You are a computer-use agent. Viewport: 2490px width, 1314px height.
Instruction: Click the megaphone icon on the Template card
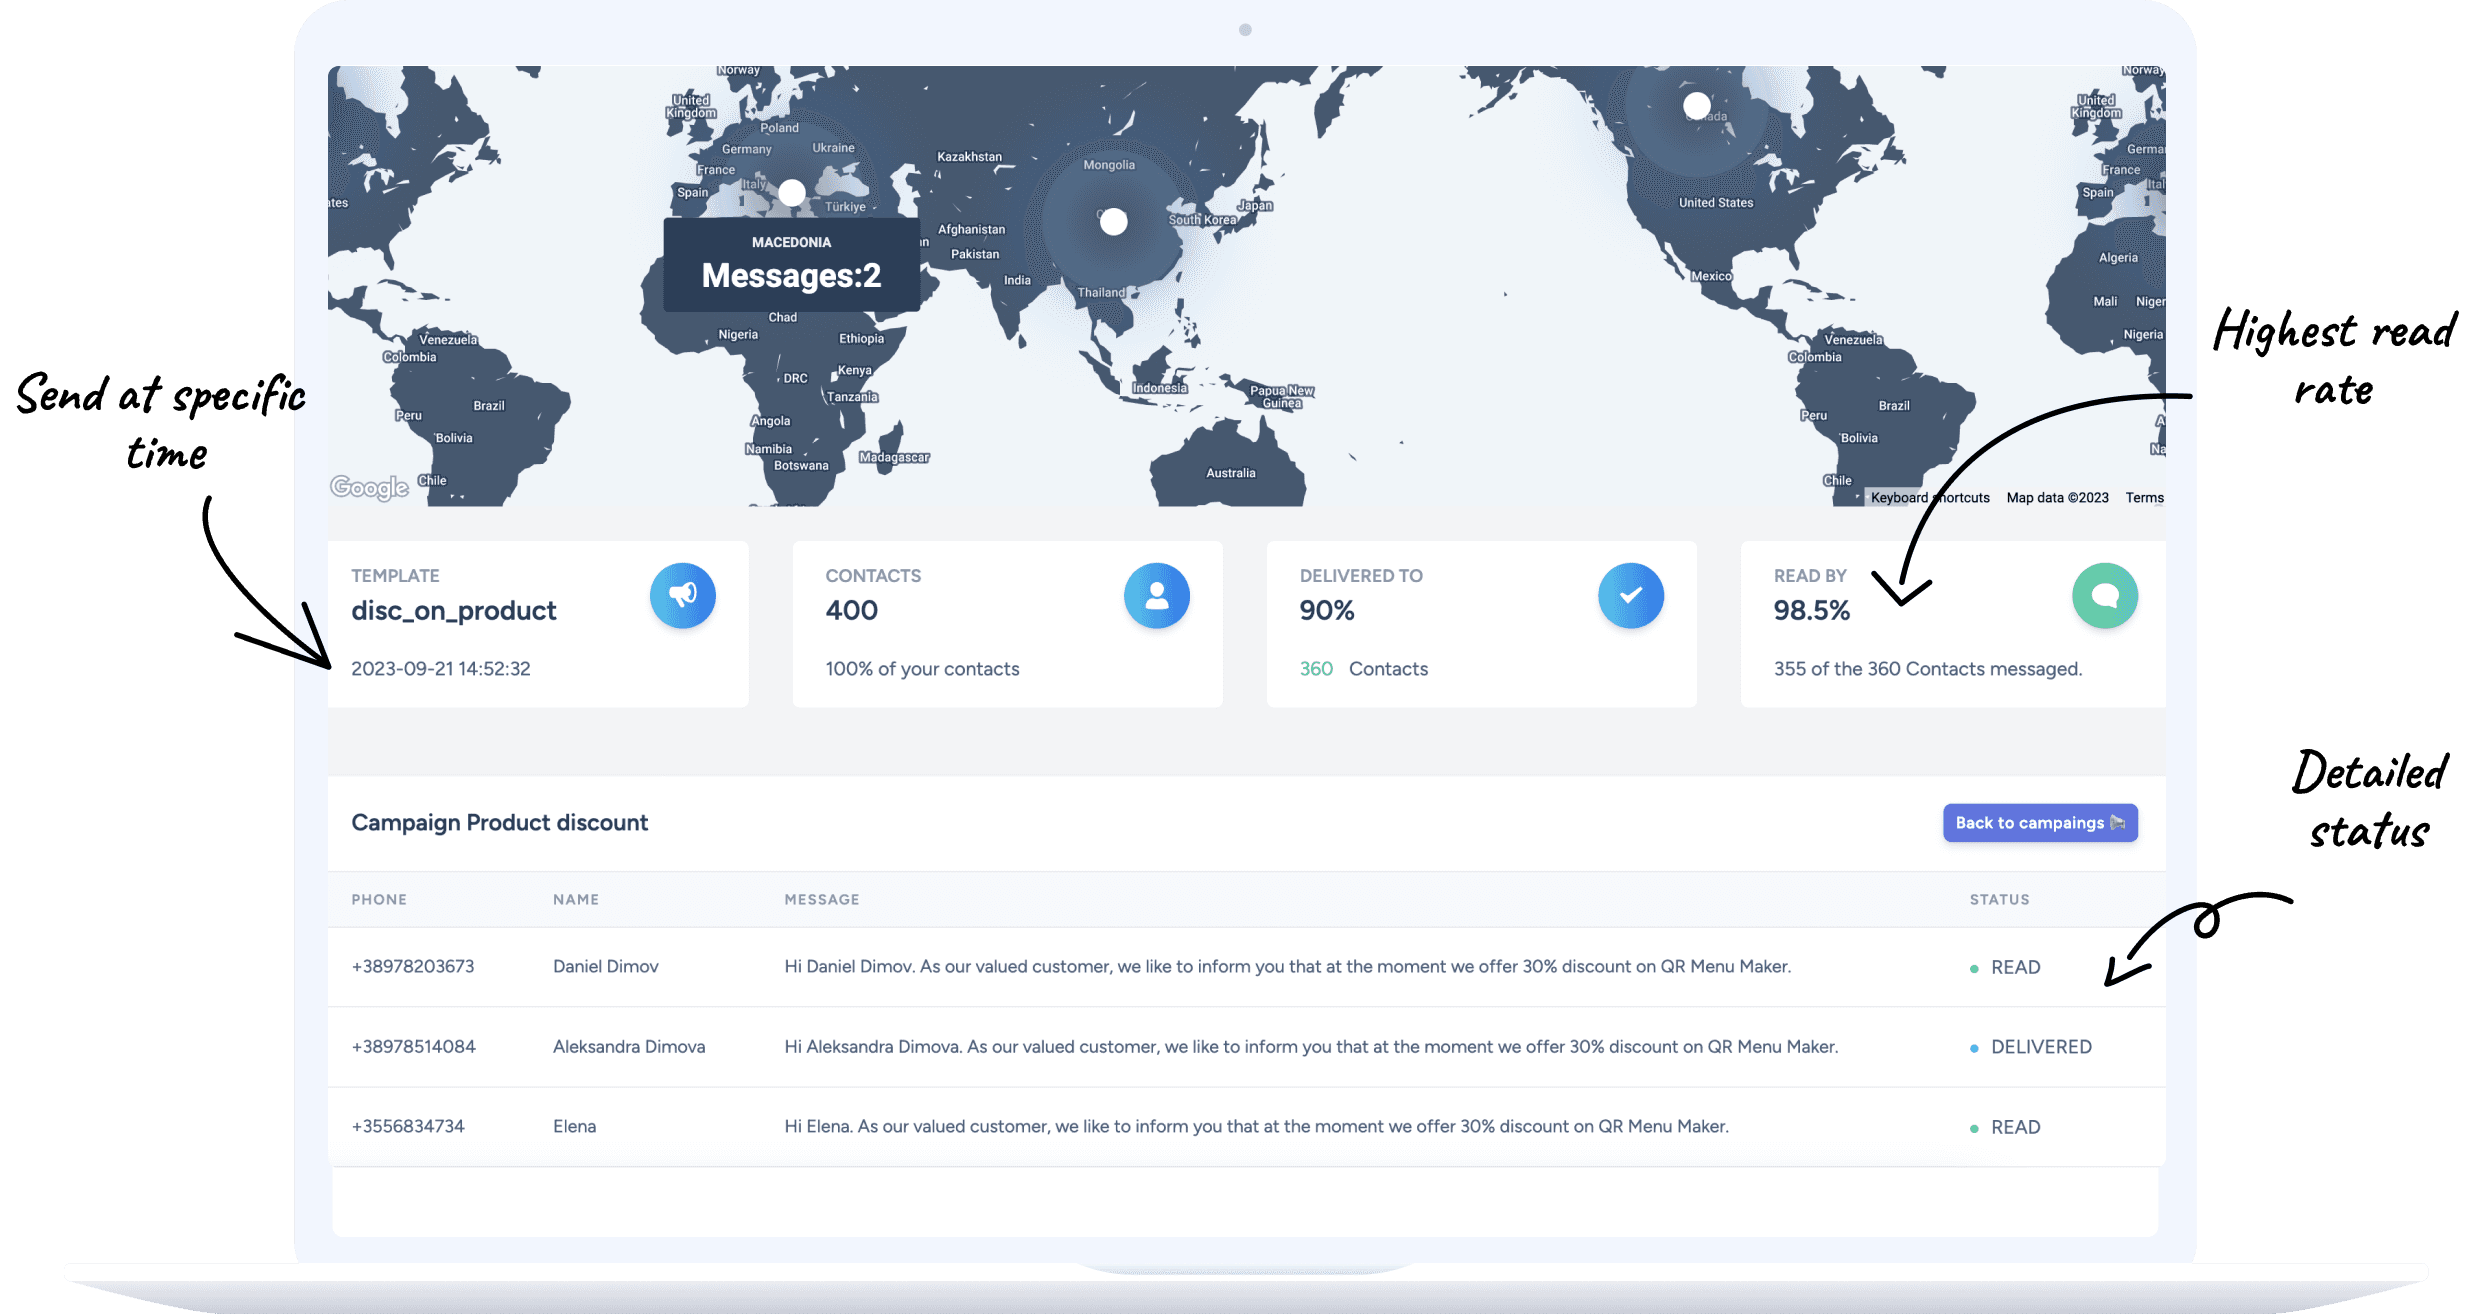click(x=683, y=595)
